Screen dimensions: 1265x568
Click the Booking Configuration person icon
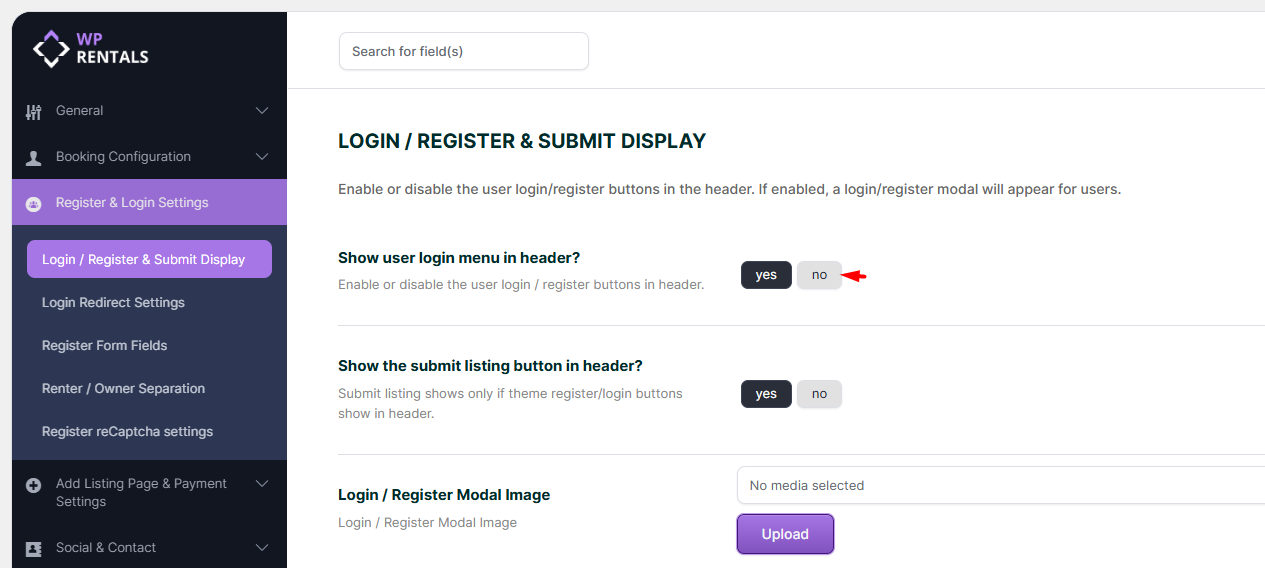click(x=34, y=158)
